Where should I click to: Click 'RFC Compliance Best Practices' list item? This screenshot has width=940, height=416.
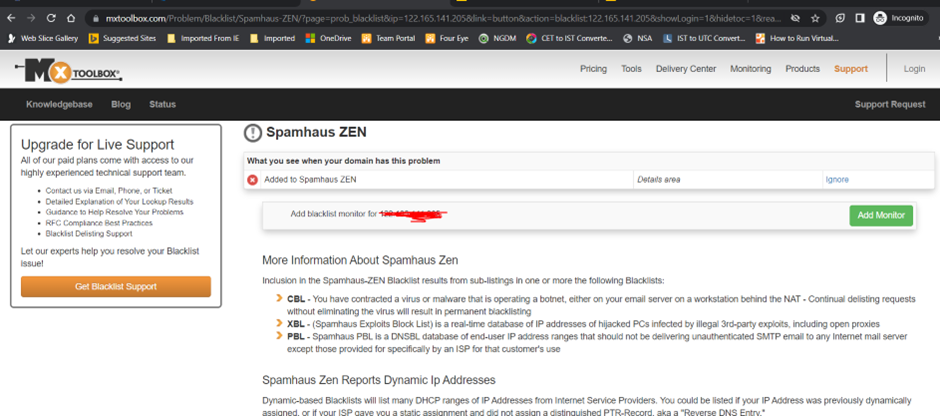tap(99, 223)
